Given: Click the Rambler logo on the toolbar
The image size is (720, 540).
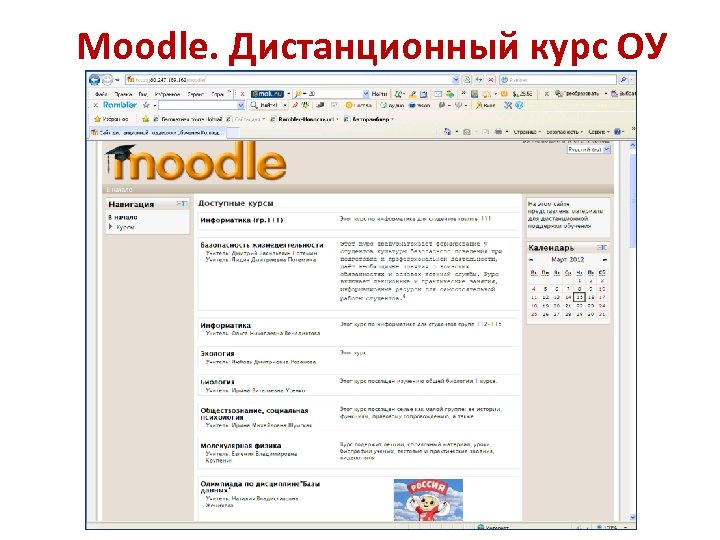Looking at the screenshot, I should point(120,105).
